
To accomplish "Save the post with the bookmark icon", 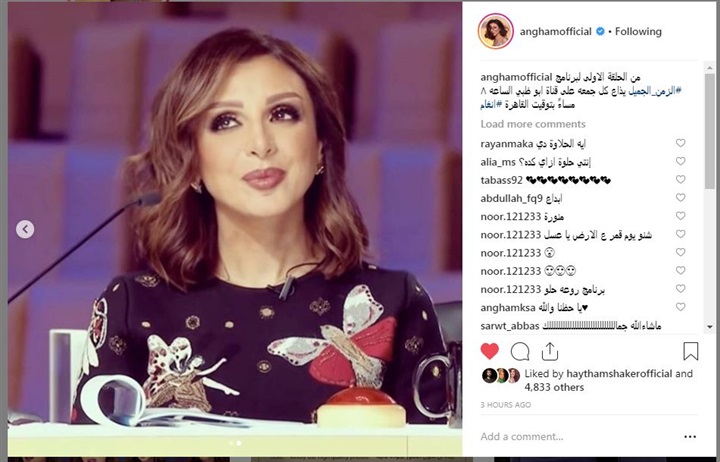I will click(x=691, y=351).
